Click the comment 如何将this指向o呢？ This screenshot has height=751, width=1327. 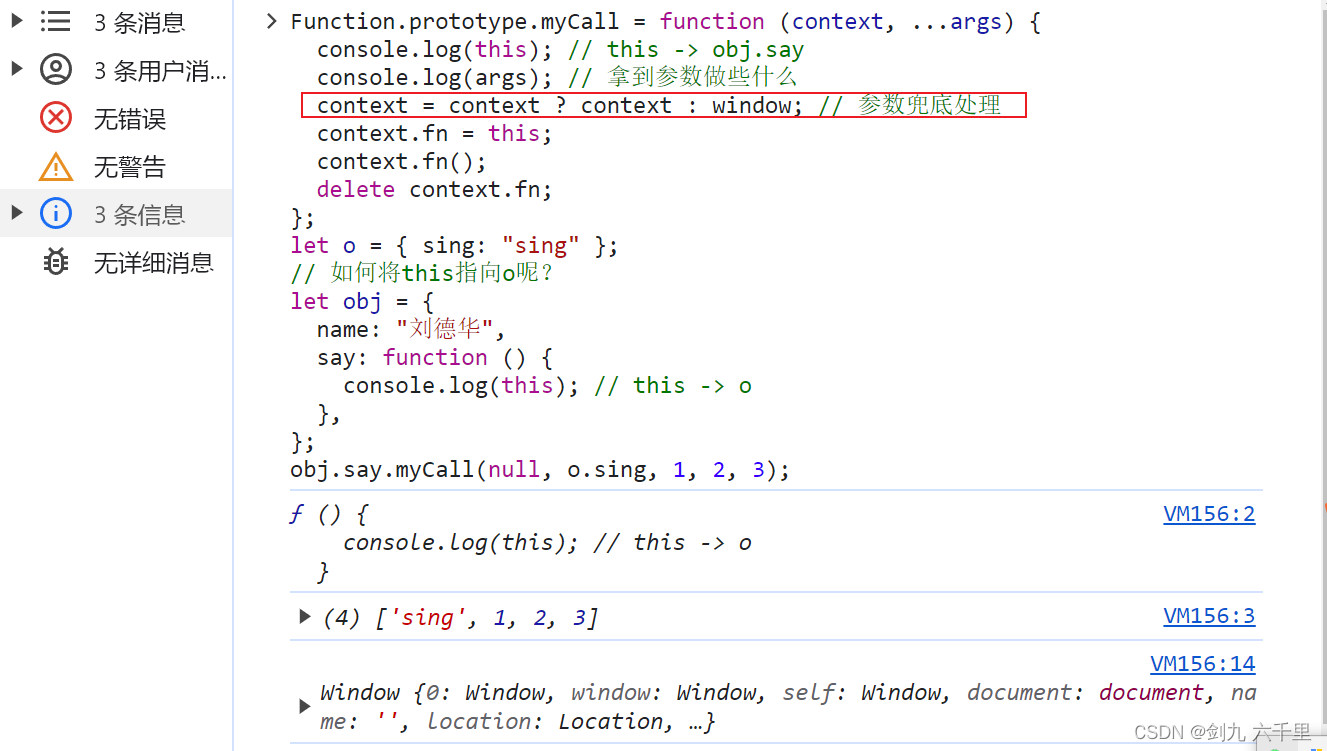click(x=422, y=273)
